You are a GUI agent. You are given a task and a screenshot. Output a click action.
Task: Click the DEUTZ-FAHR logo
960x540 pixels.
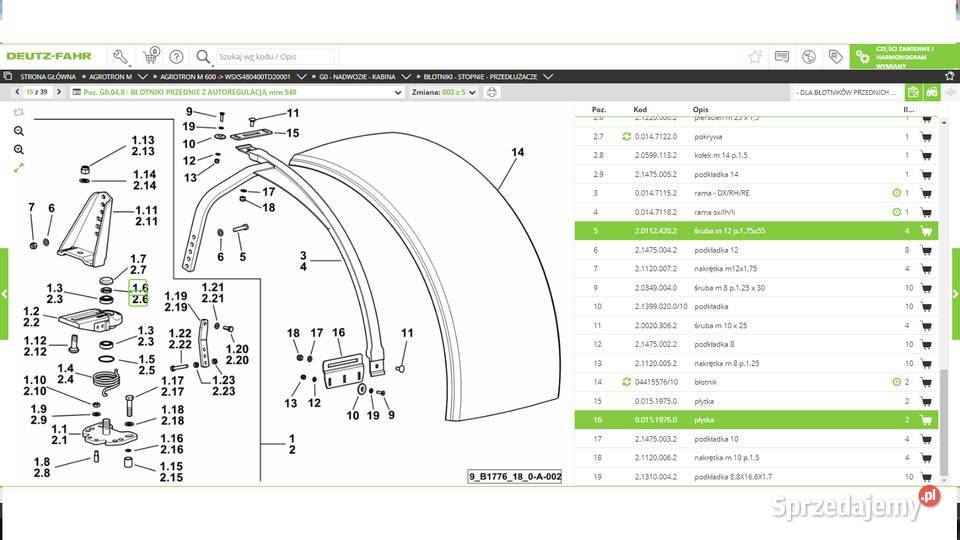(49, 56)
